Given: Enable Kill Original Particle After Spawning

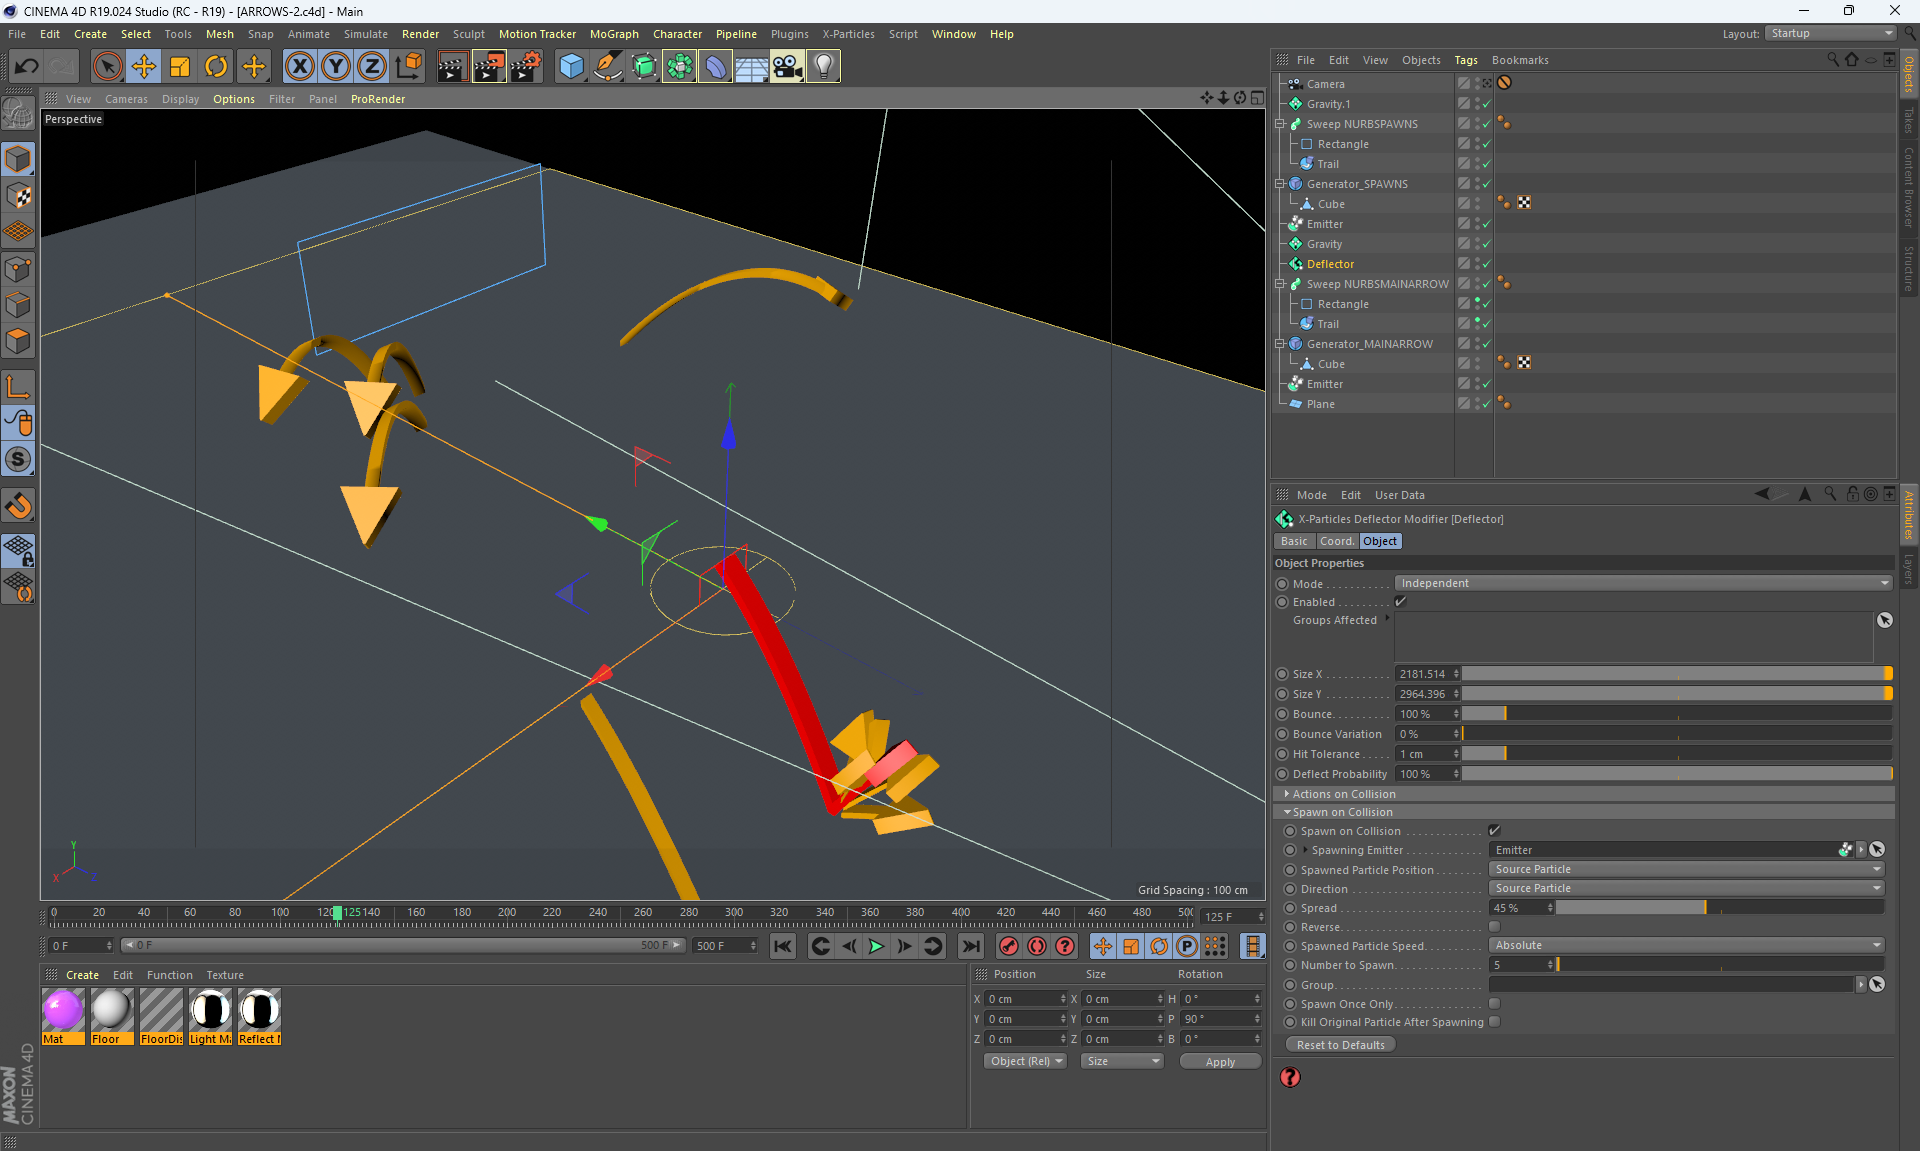Looking at the screenshot, I should (1494, 1022).
